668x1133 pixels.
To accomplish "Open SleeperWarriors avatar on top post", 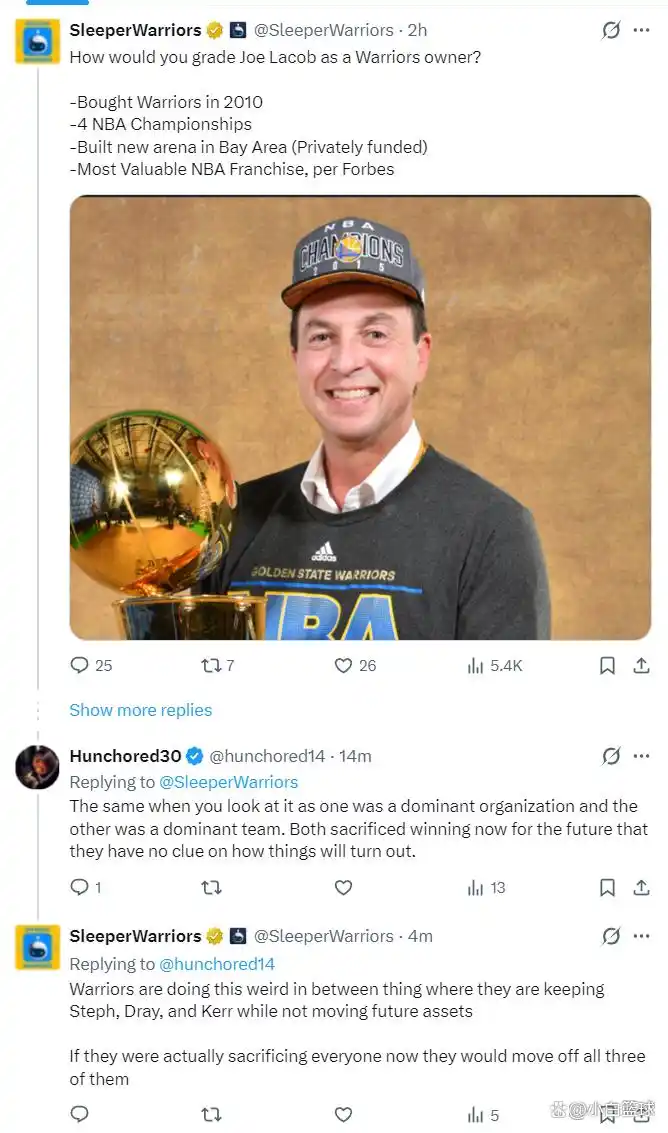I will click(x=37, y=41).
